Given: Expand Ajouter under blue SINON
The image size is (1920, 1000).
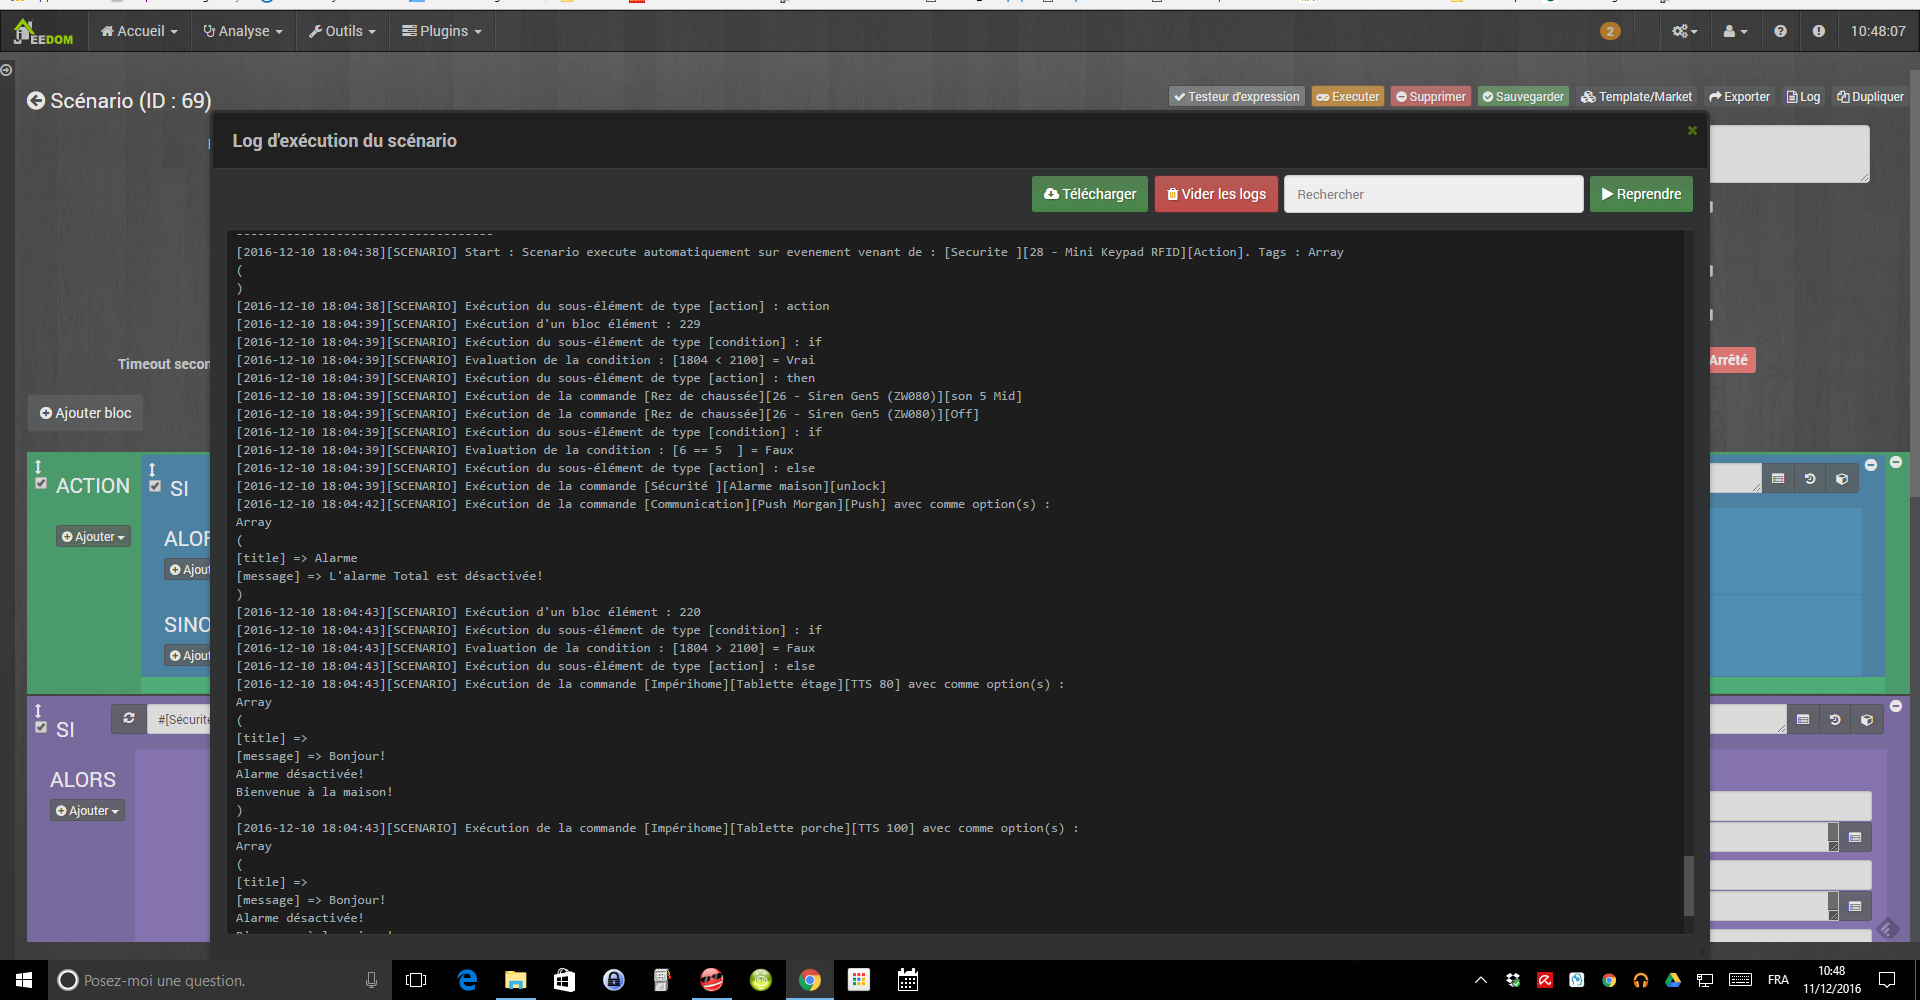Looking at the screenshot, I should pos(188,656).
